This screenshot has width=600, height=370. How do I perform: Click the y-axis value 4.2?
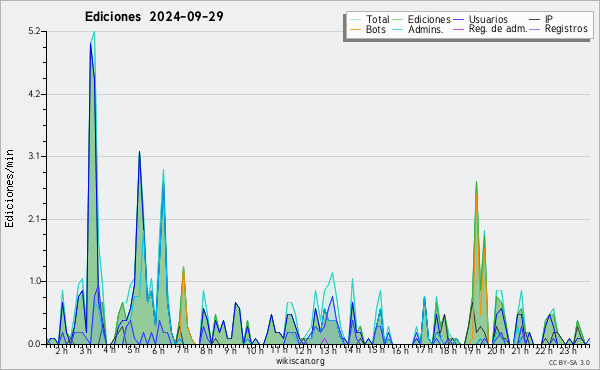tap(34, 94)
